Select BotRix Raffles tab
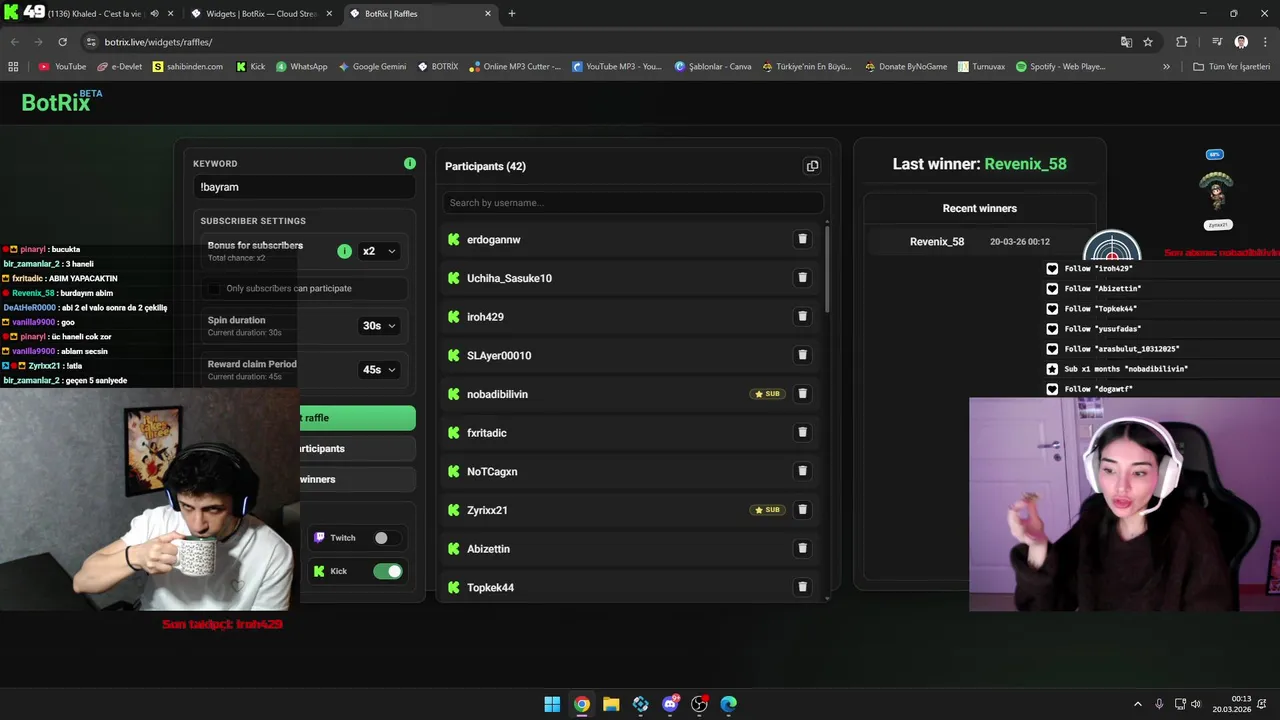This screenshot has width=1280, height=720. point(420,14)
